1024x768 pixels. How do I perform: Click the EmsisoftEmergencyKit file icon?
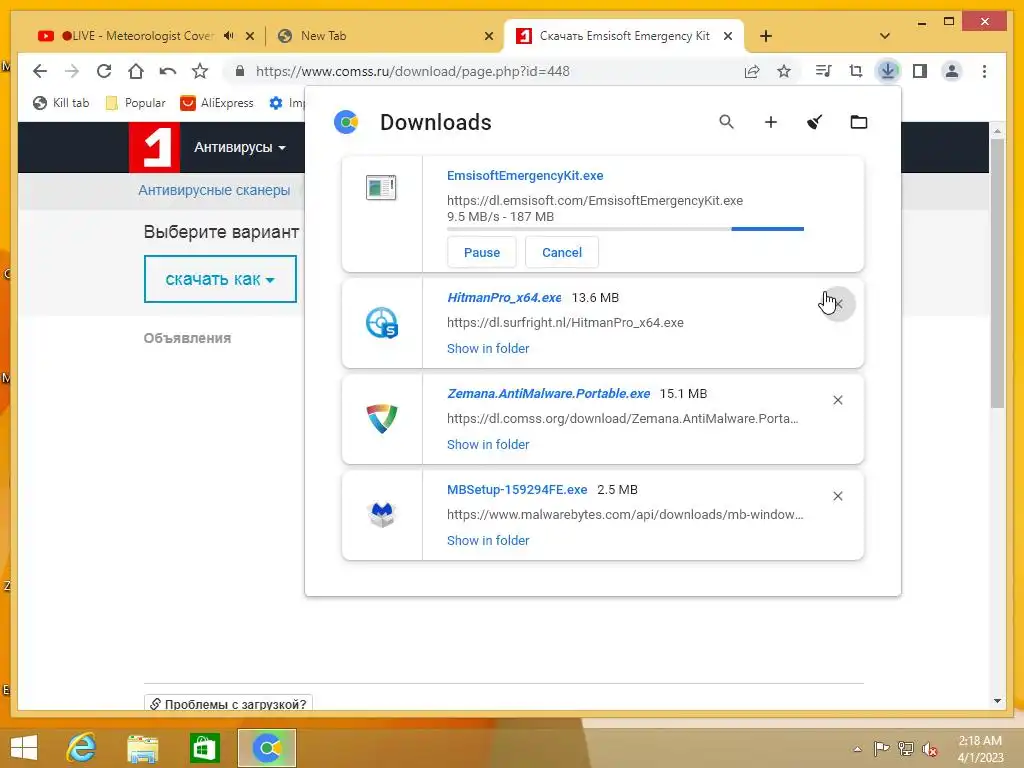pos(381,188)
